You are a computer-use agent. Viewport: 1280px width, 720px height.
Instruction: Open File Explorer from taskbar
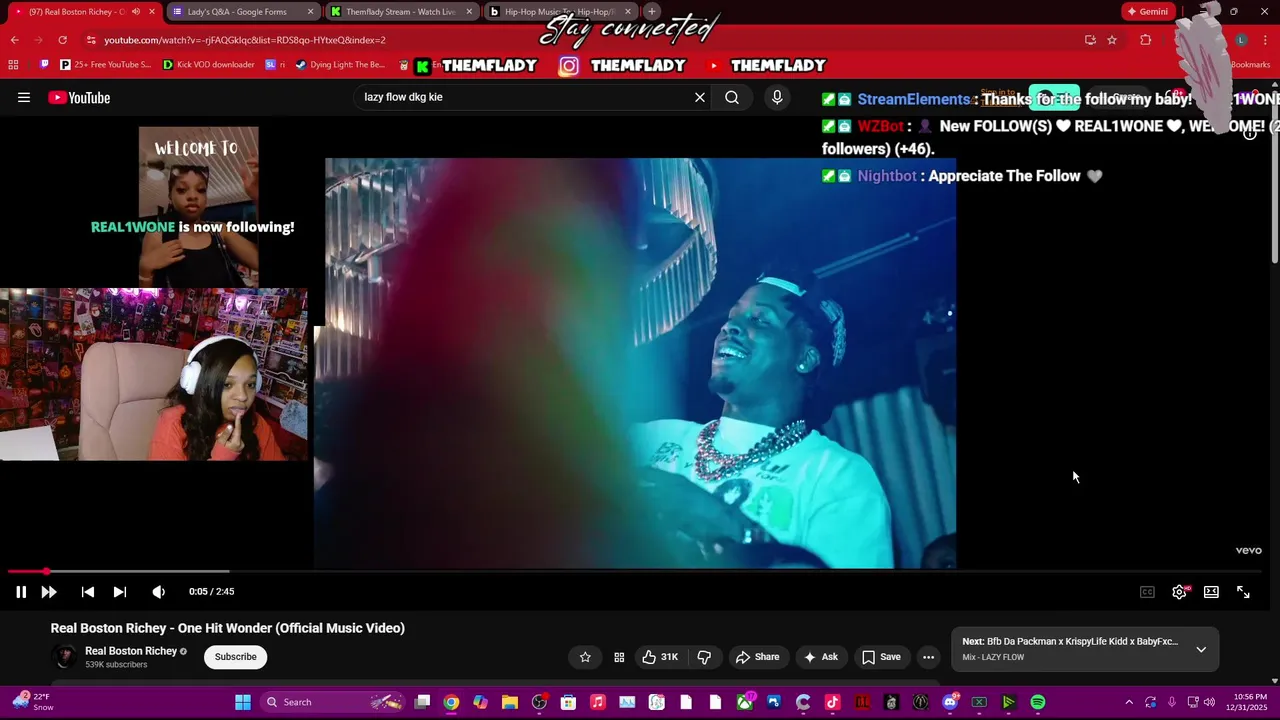point(509,702)
